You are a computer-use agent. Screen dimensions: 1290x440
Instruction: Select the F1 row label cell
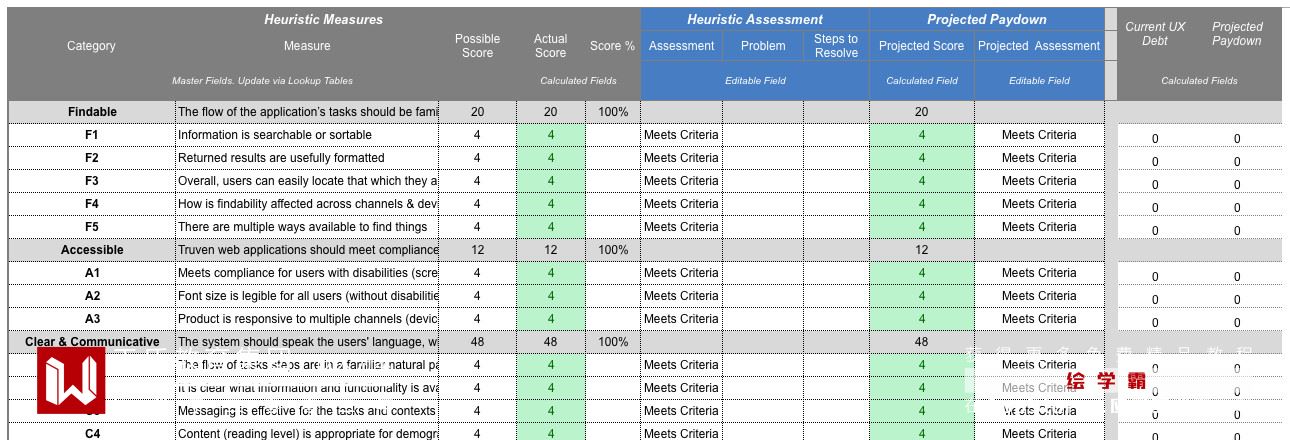coord(92,135)
